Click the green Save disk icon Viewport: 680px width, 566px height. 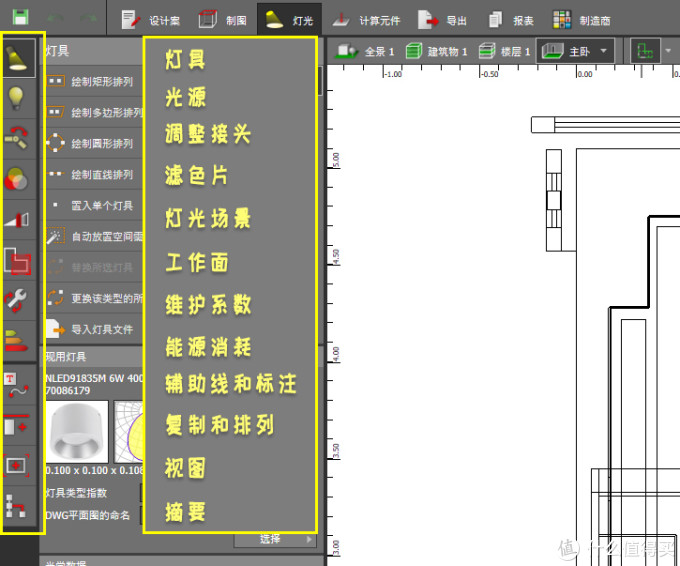click(x=20, y=19)
